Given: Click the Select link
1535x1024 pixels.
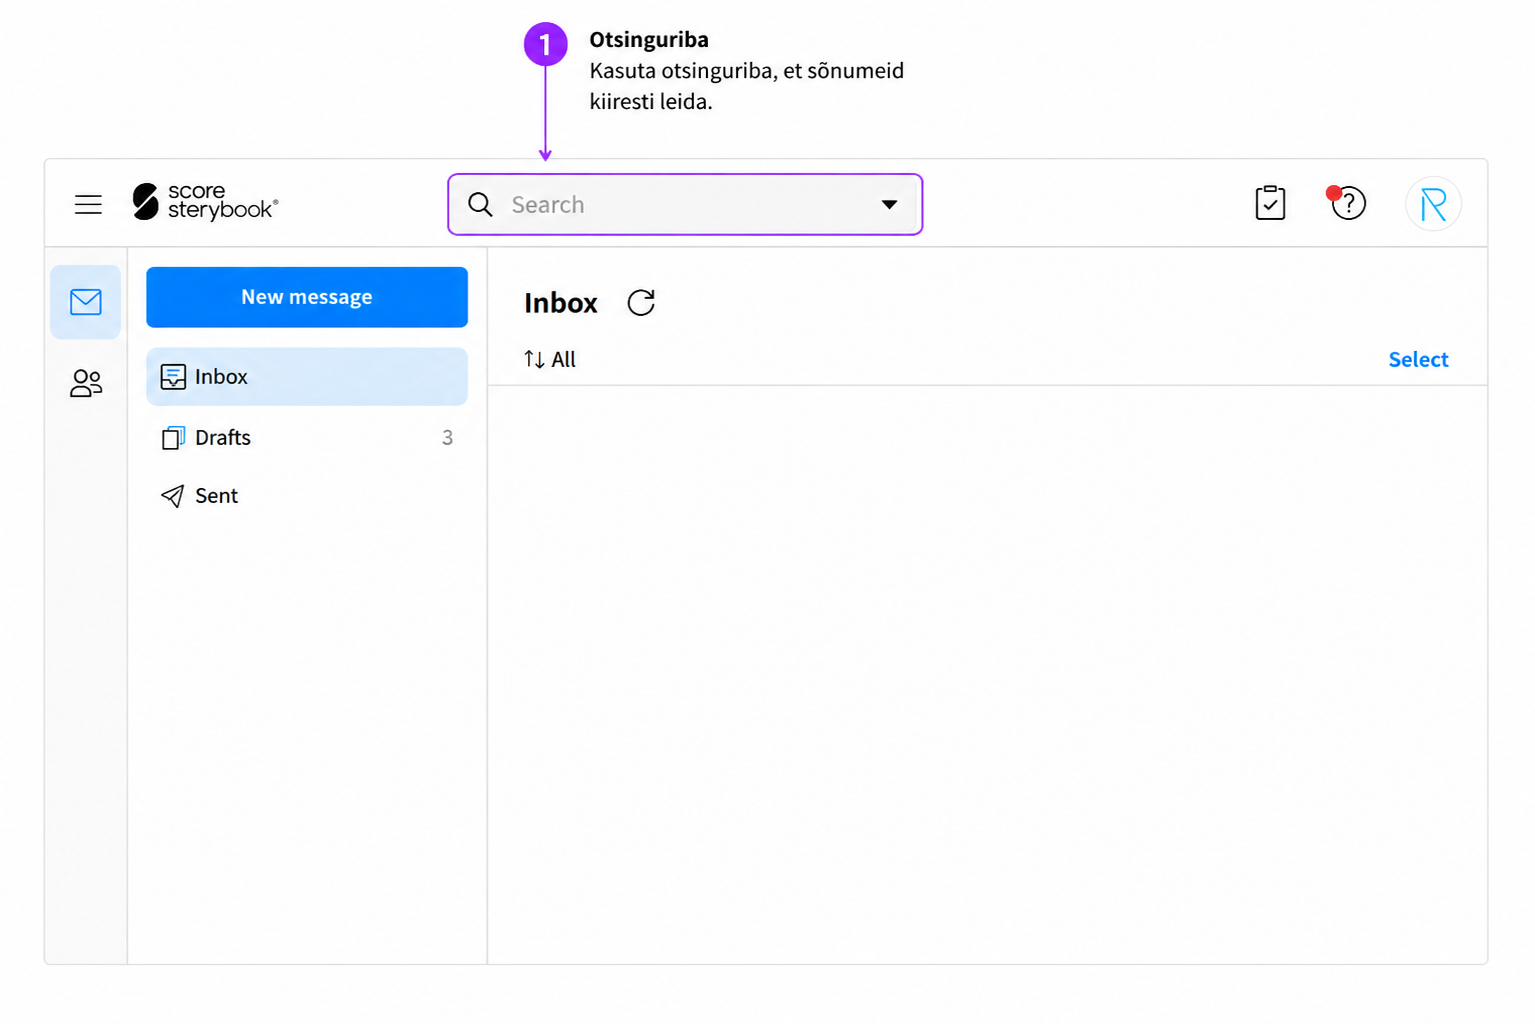Looking at the screenshot, I should [1418, 360].
